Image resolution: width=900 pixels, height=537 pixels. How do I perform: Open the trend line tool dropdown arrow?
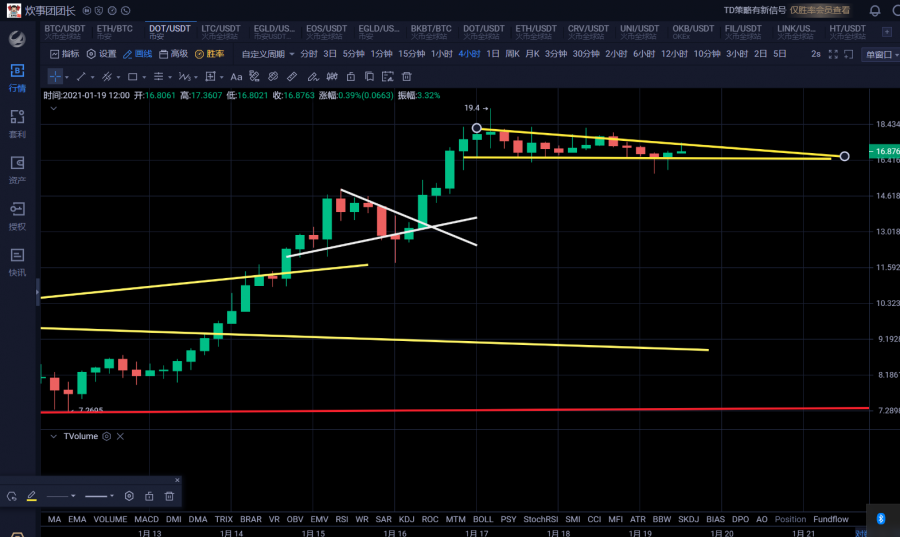tap(92, 77)
